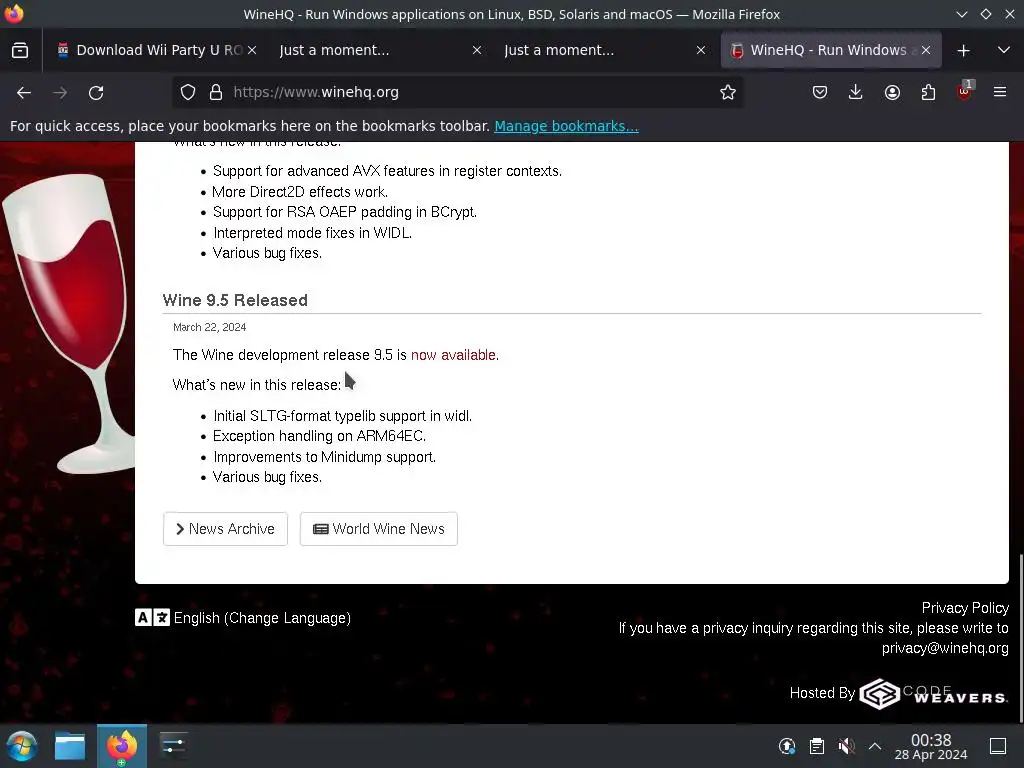Viewport: 1024px width, 768px height.
Task: Save page to Pocket
Action: click(x=820, y=93)
